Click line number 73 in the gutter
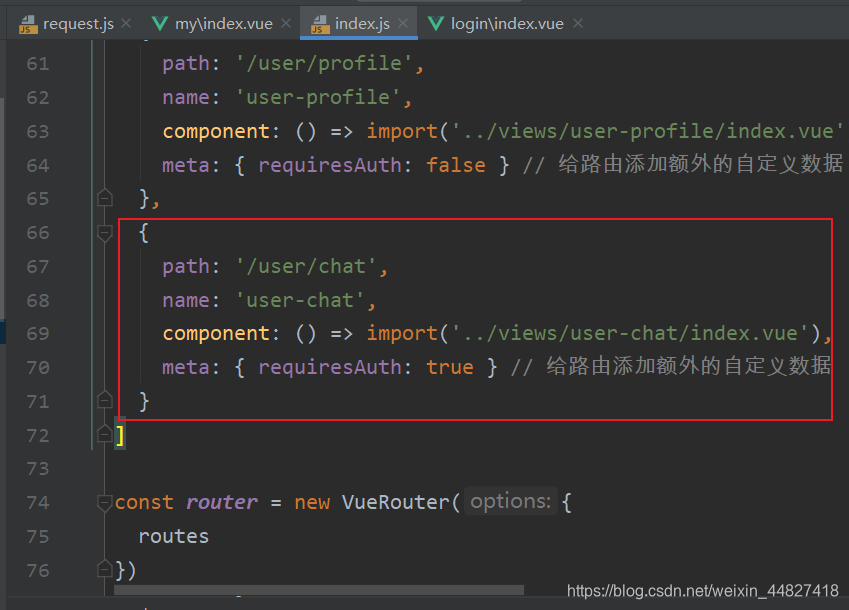Screen dimensions: 849x610 pos(38,469)
